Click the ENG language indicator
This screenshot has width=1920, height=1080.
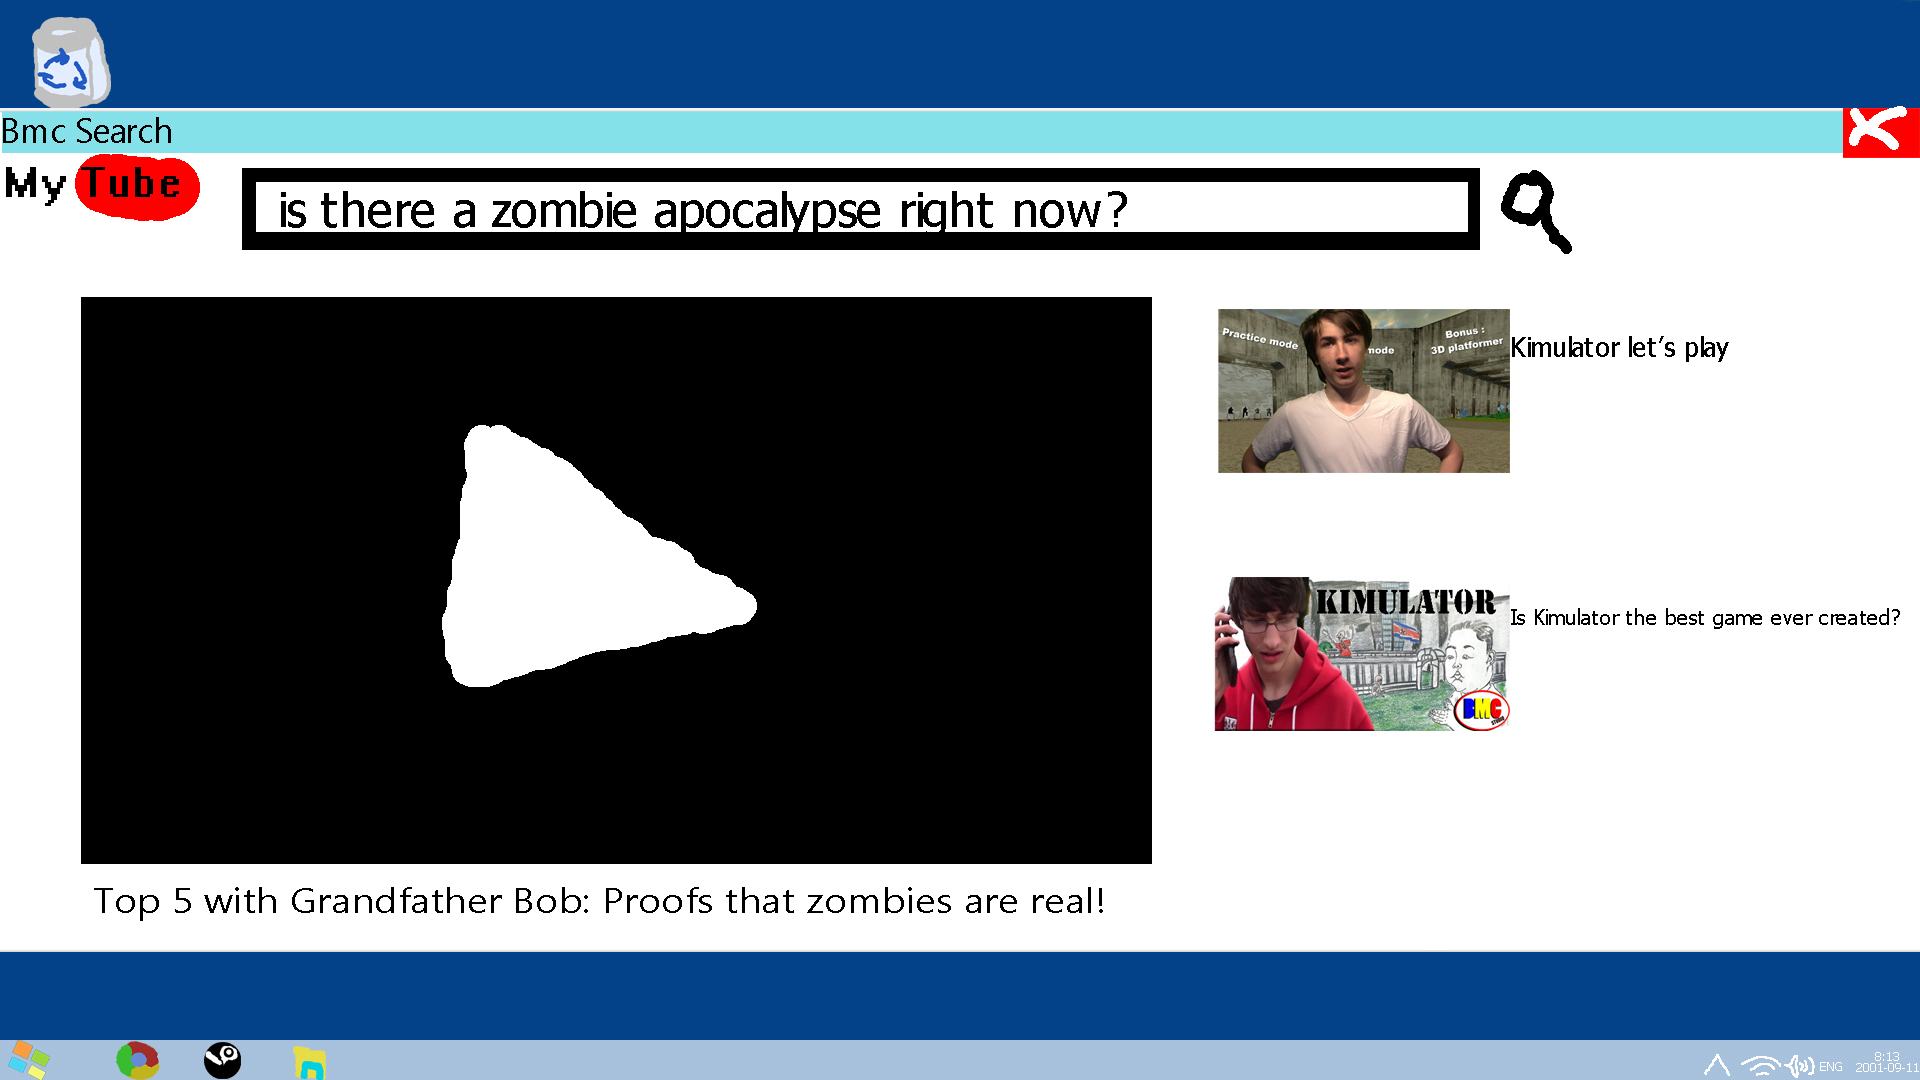click(x=1830, y=1067)
